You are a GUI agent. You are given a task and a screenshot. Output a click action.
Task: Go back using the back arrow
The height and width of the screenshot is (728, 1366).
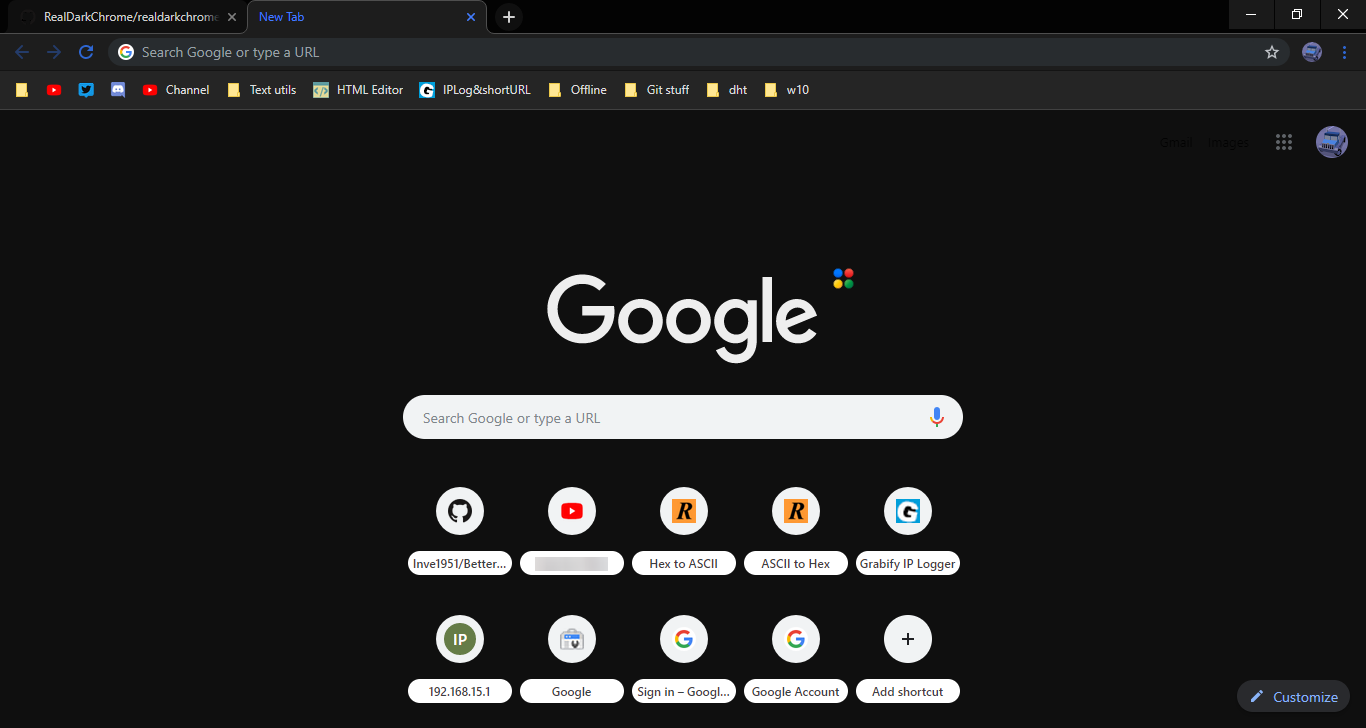tap(22, 52)
